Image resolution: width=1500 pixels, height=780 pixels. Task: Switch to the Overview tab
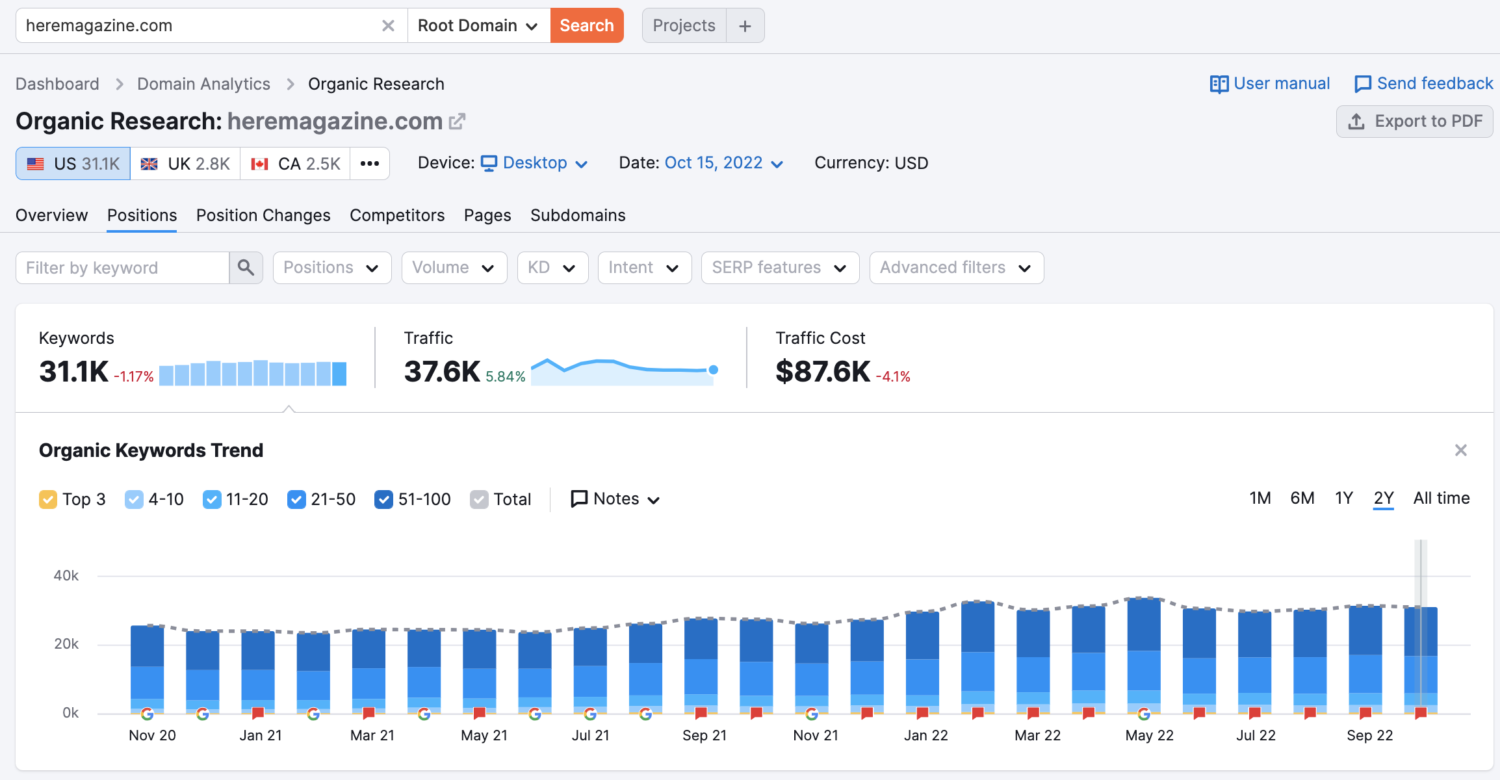point(52,215)
